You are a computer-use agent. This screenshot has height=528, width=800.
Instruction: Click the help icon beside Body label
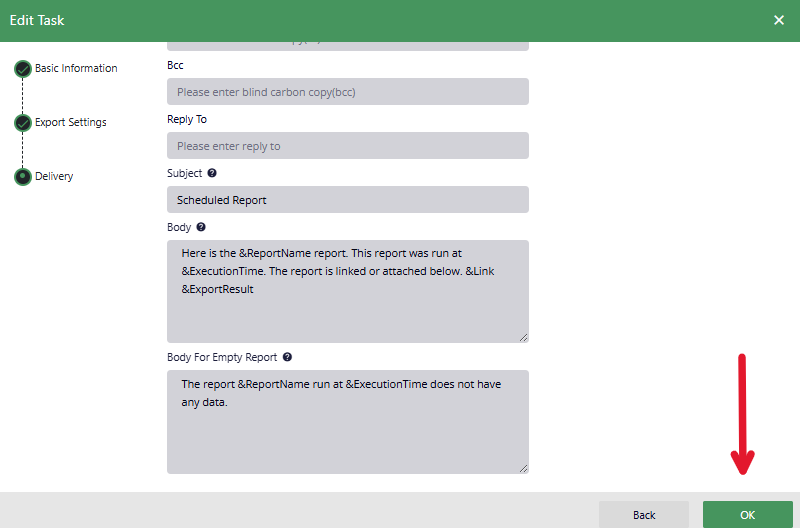201,227
